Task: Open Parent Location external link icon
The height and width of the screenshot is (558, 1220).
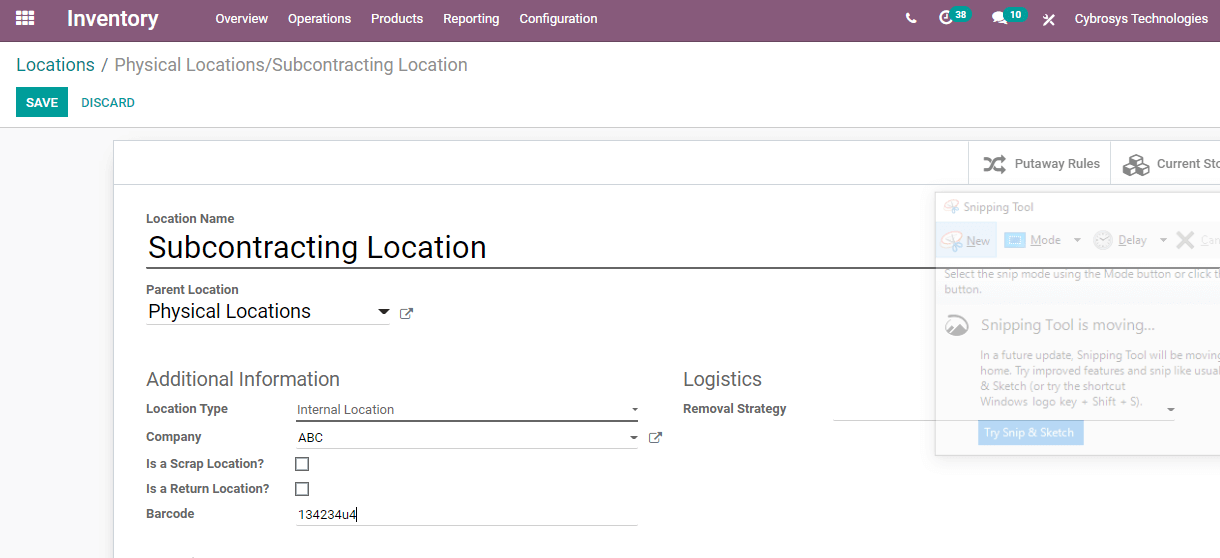Action: point(406,313)
